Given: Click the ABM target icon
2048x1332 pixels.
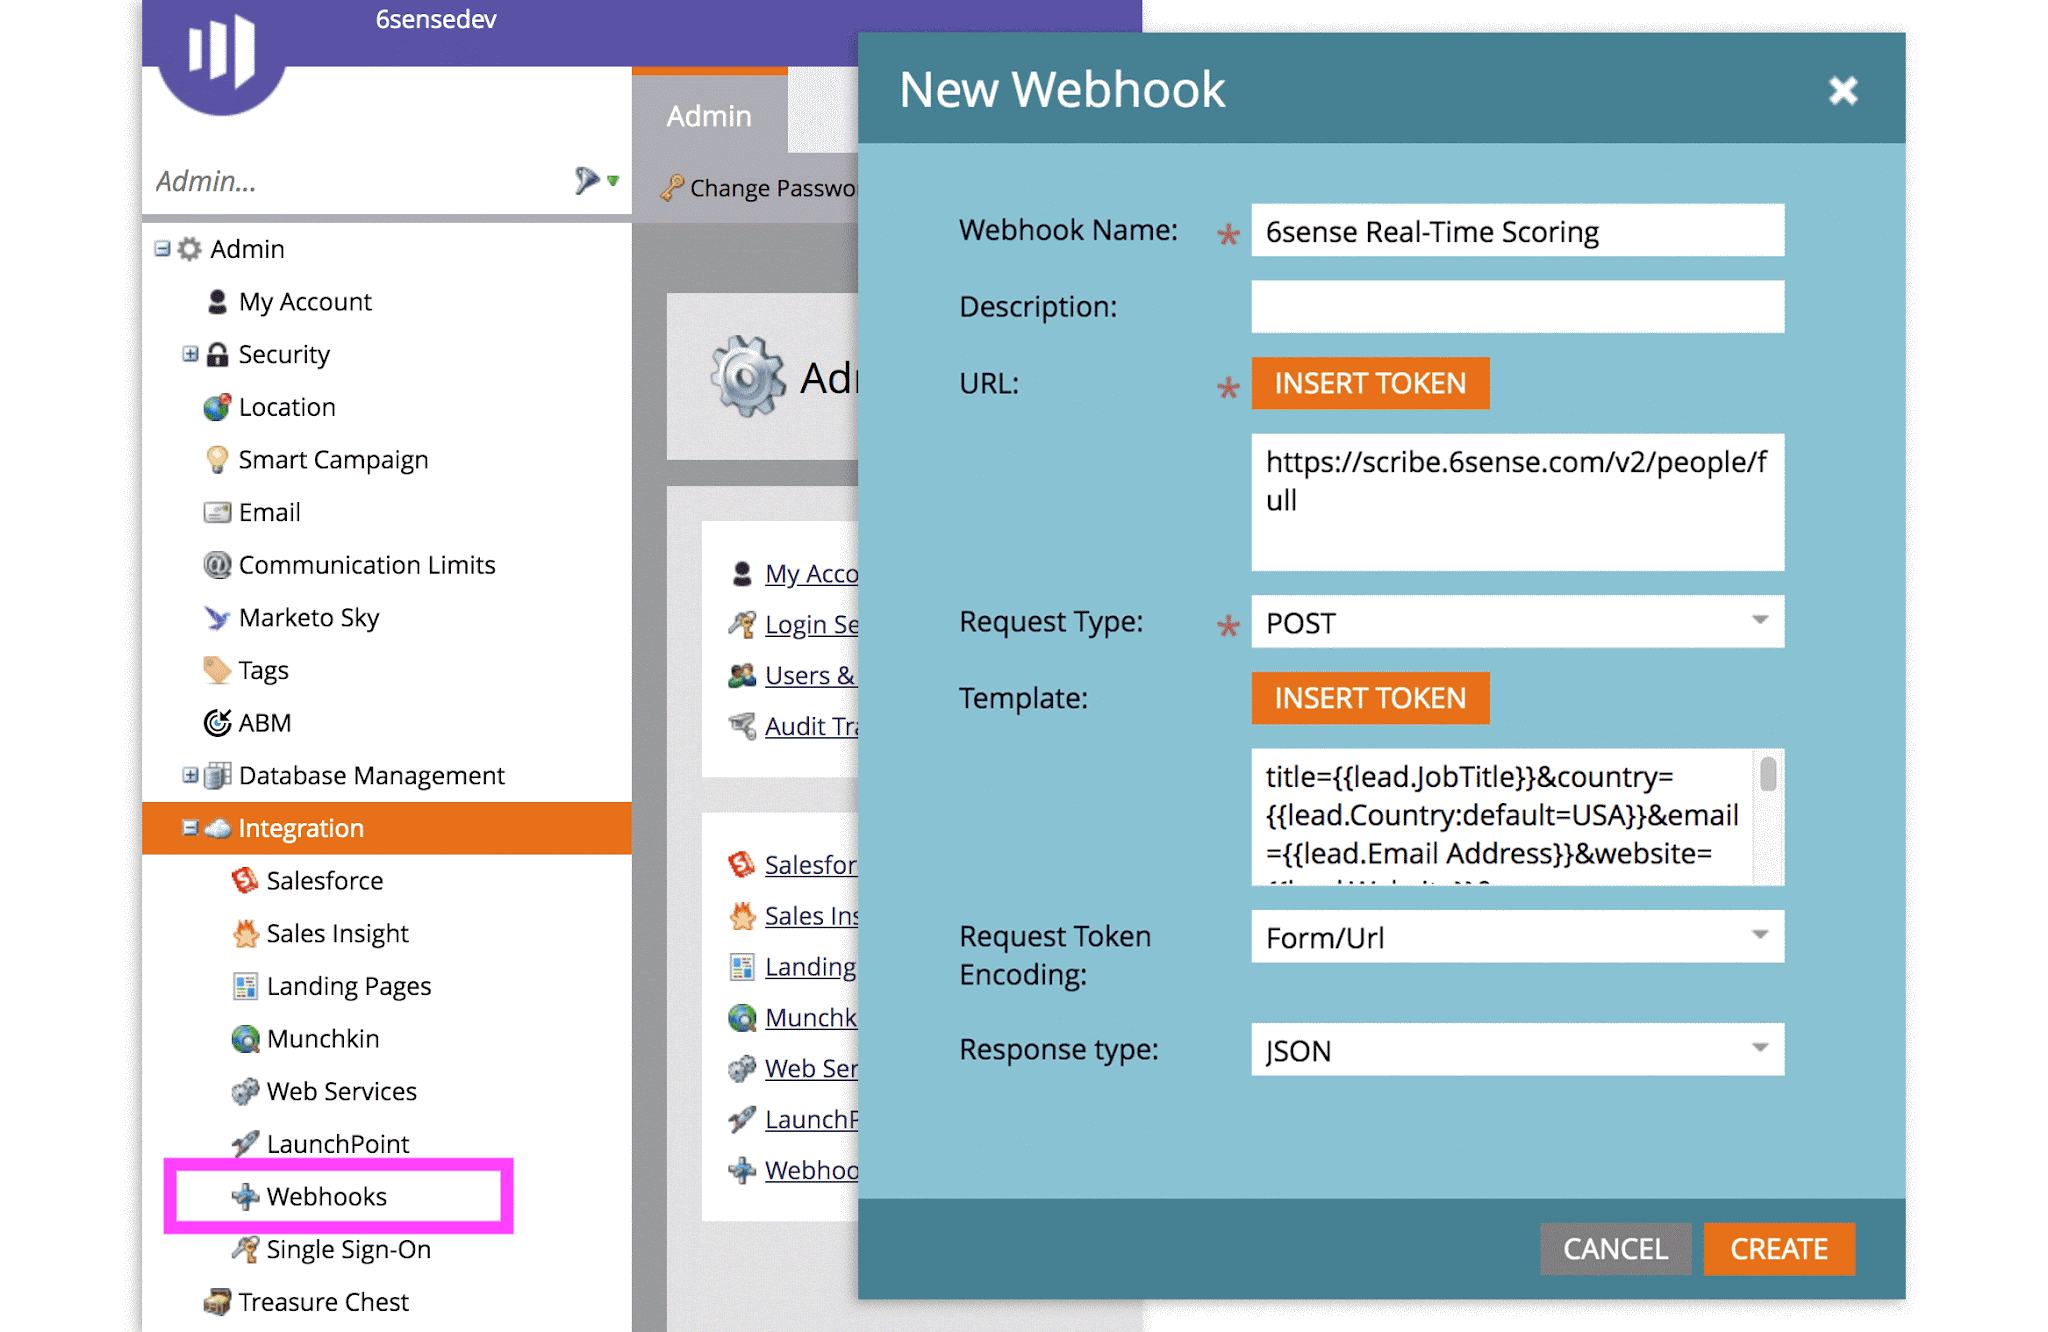Looking at the screenshot, I should (217, 723).
